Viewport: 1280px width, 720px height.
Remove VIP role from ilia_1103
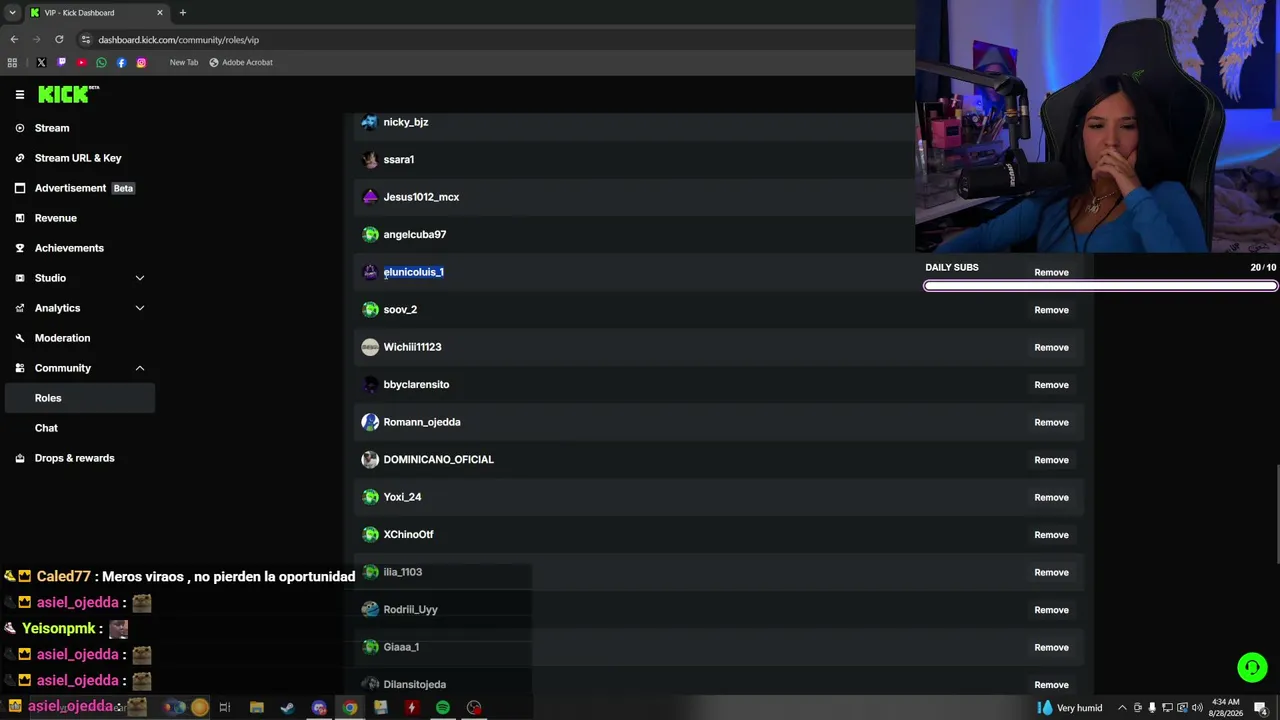tap(1051, 572)
